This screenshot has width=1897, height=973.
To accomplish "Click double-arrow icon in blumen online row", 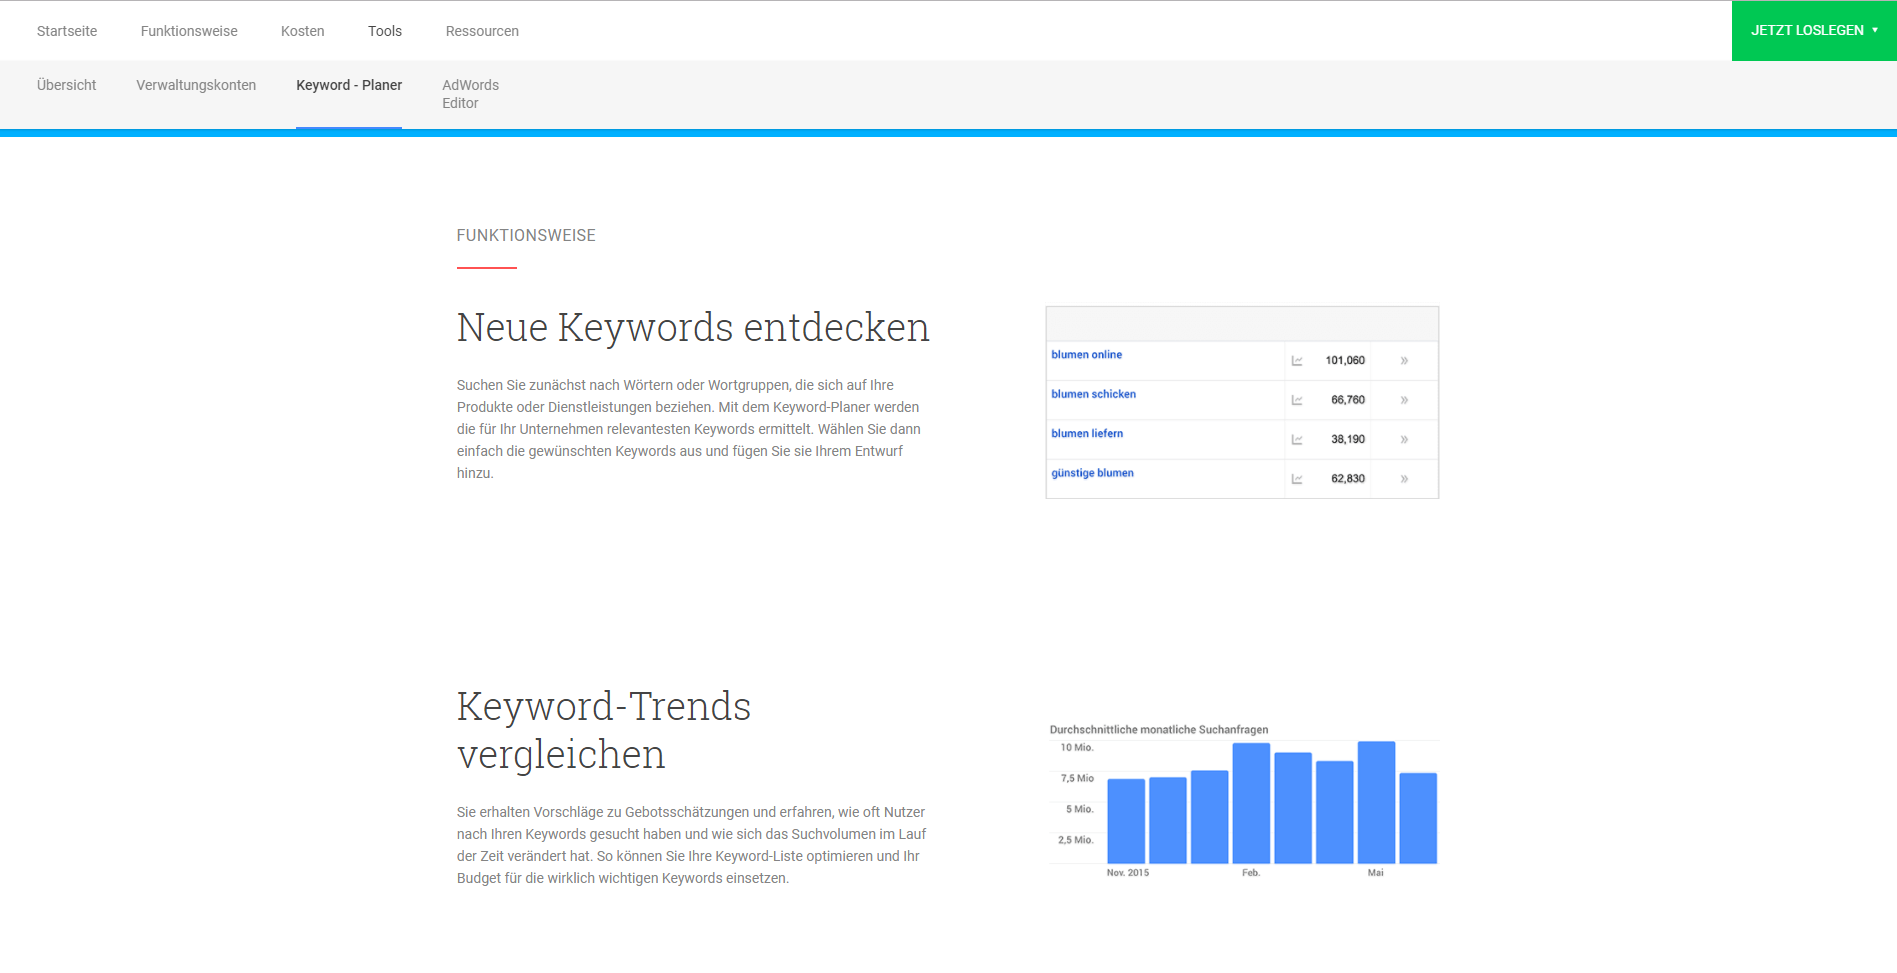I will 1404,361.
